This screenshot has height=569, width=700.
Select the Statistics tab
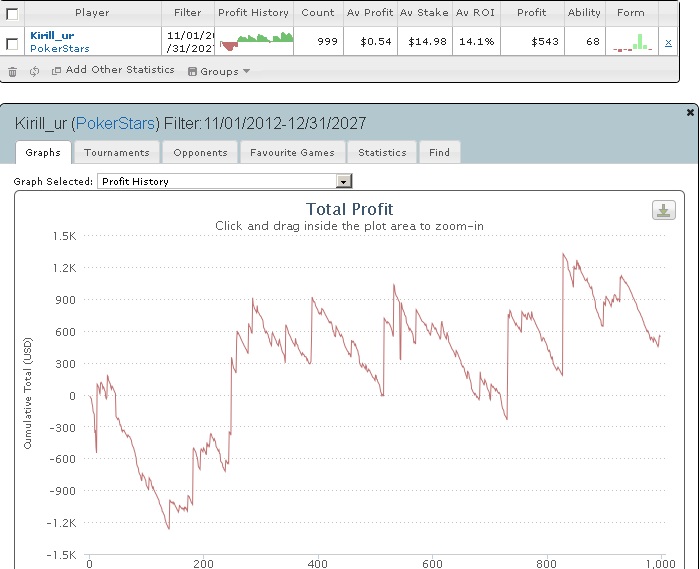point(382,153)
